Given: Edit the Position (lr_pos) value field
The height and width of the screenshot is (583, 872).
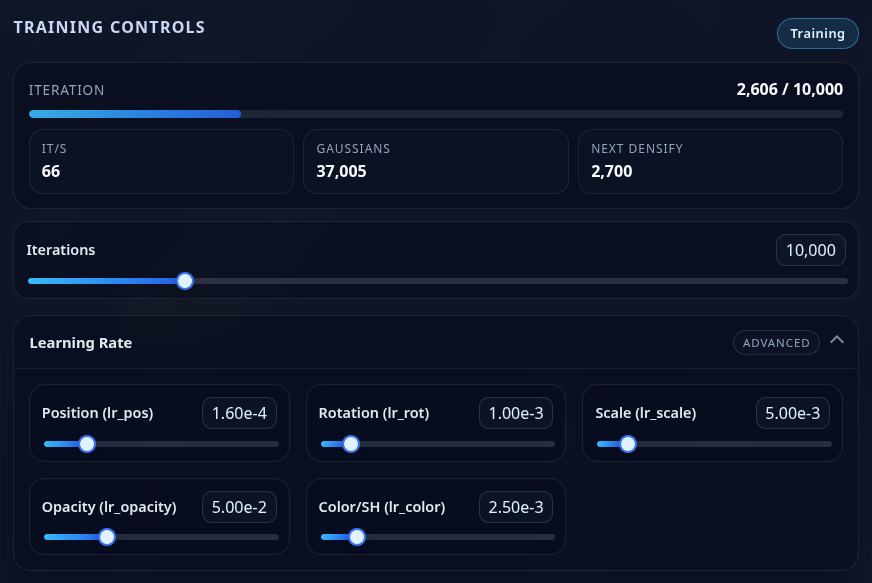Looking at the screenshot, I should [x=239, y=413].
